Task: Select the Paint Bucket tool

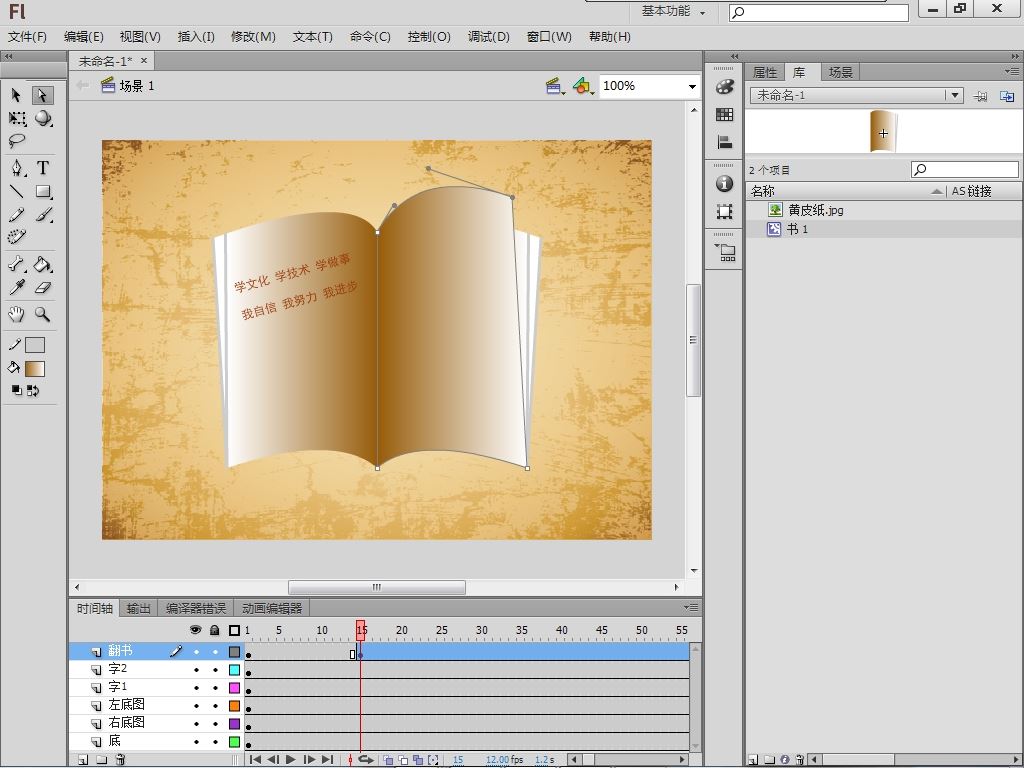Action: 43,265
